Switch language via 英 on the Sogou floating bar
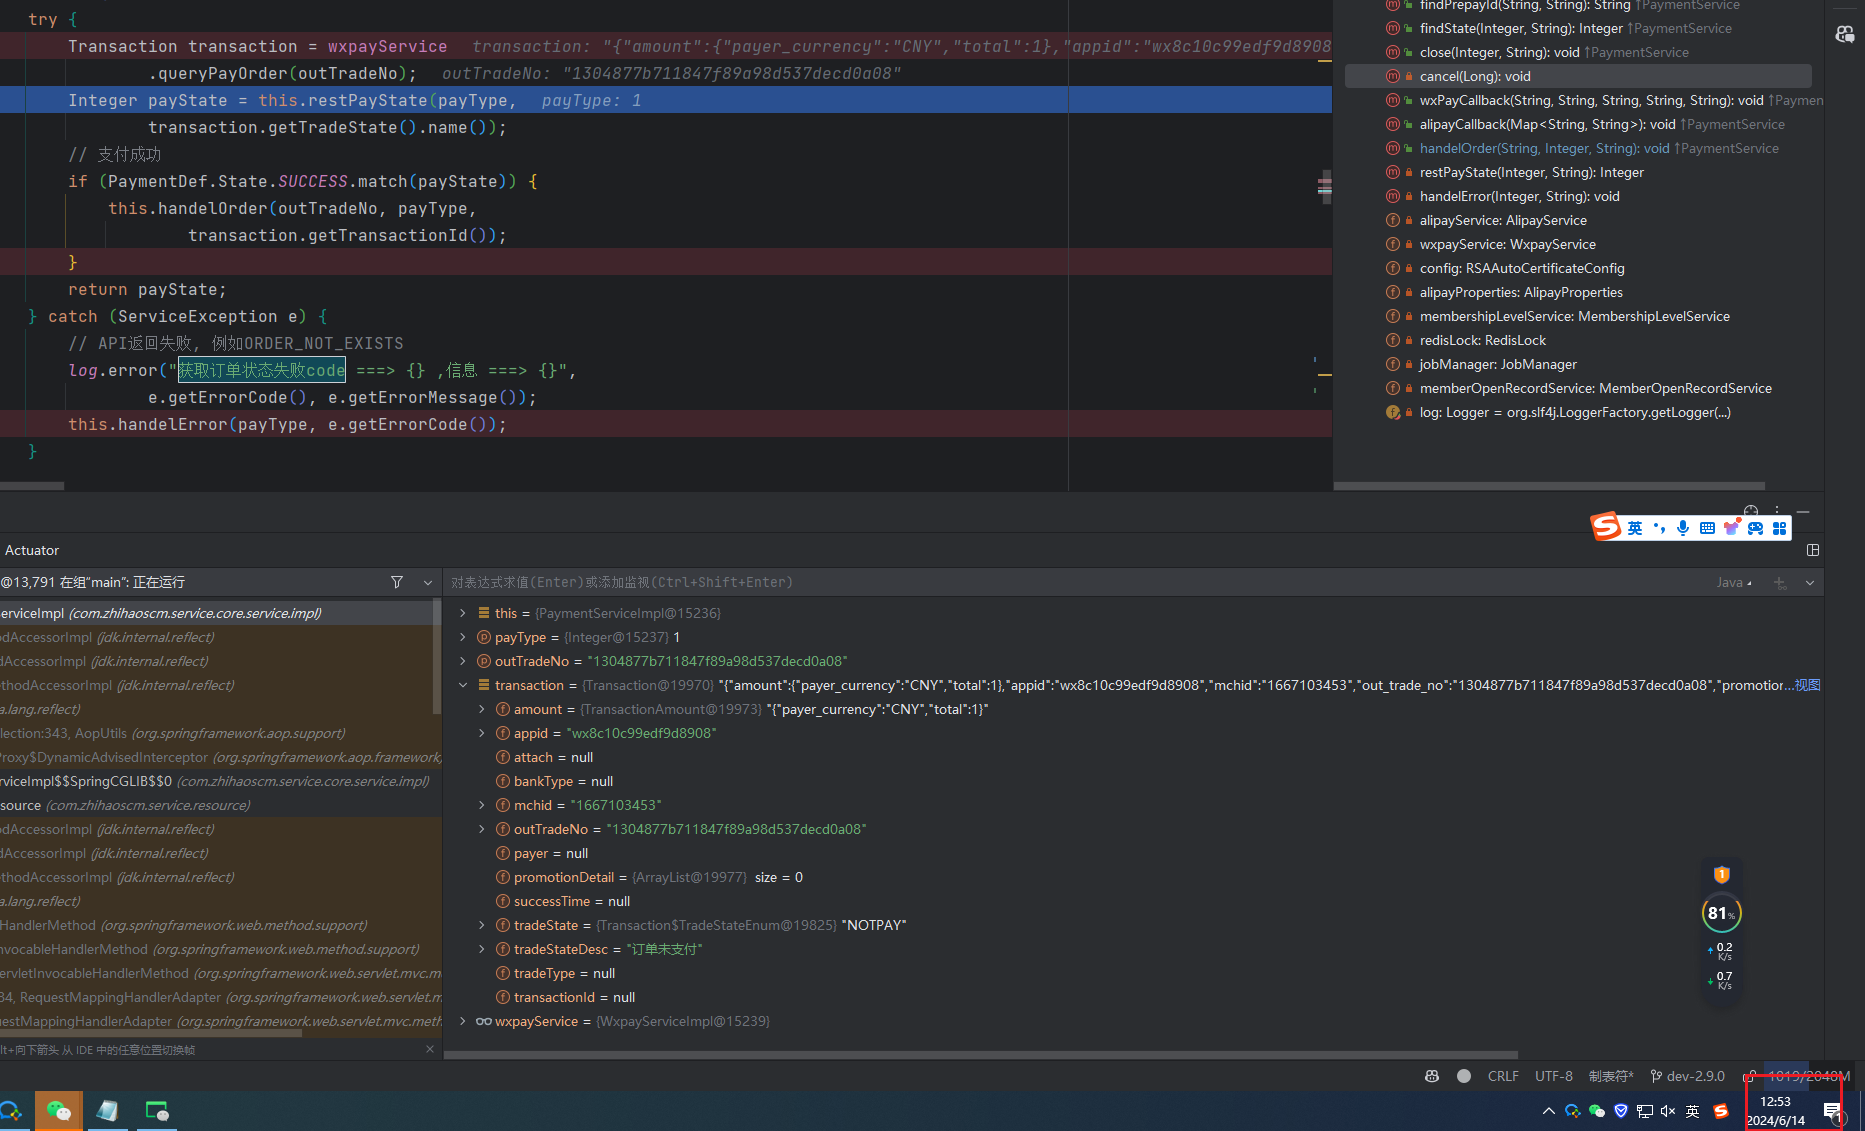The image size is (1865, 1131). (1635, 528)
